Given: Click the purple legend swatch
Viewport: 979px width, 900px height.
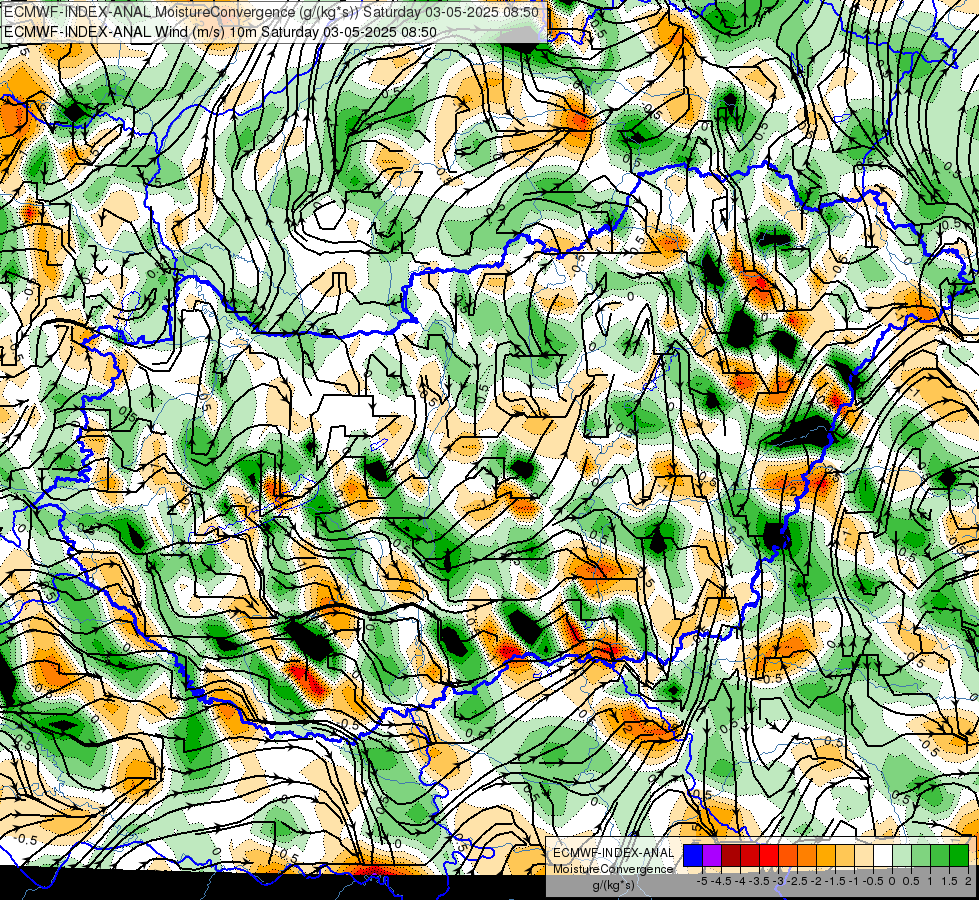Looking at the screenshot, I should [712, 855].
